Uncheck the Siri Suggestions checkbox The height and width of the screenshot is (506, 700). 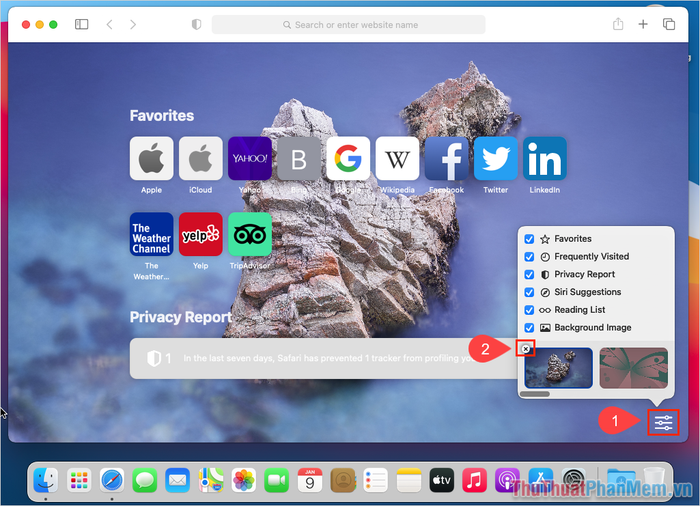529,292
